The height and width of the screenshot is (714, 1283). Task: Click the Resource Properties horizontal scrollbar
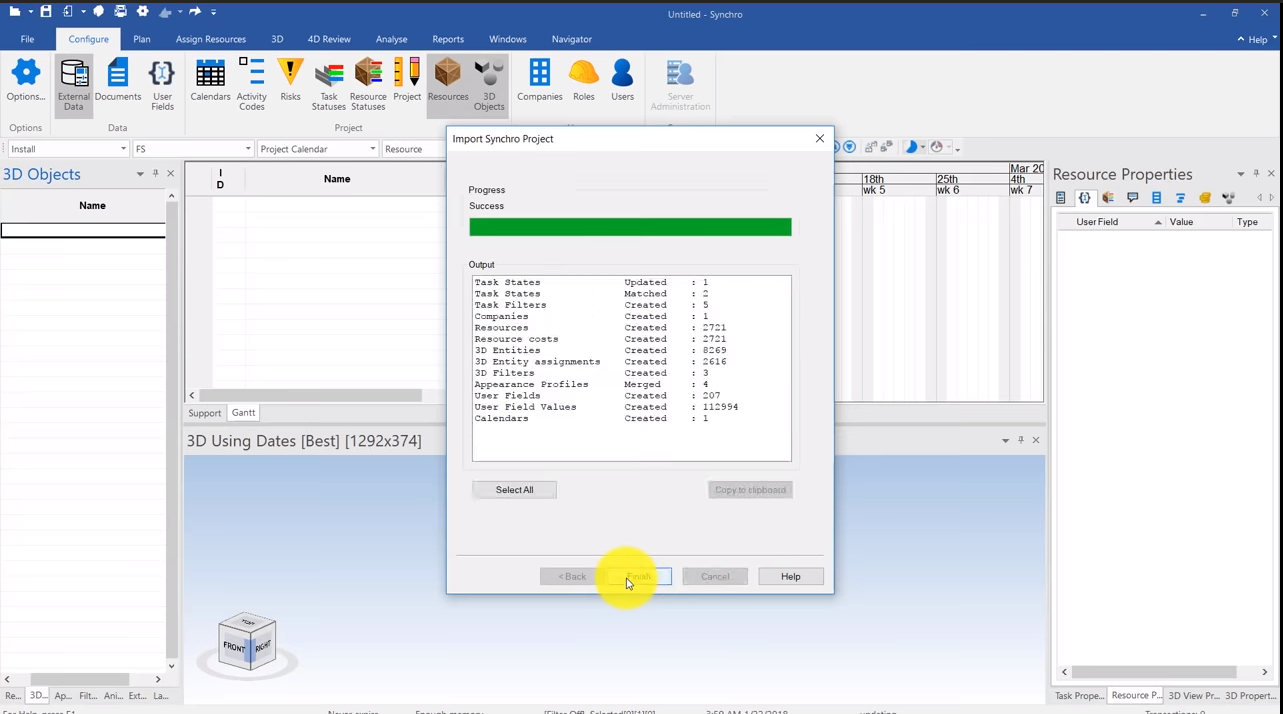(1155, 672)
